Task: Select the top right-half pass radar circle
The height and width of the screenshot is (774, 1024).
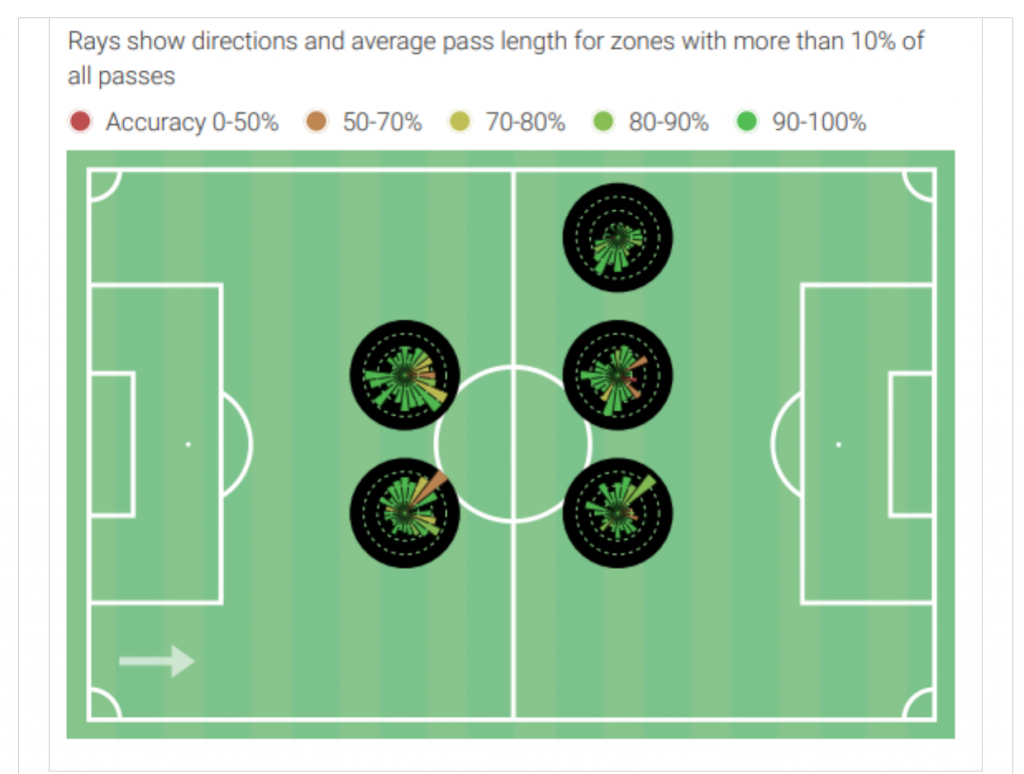Action: click(618, 238)
